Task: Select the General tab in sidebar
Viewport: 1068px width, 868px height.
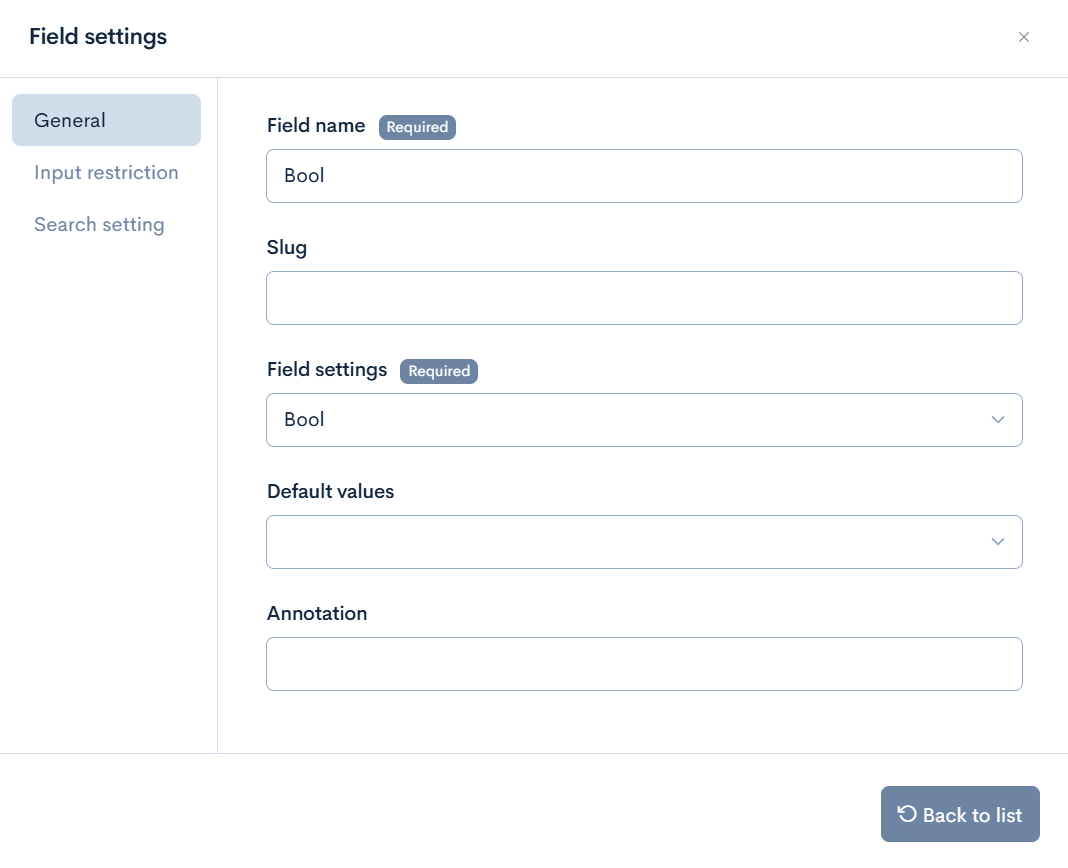Action: 69,120
